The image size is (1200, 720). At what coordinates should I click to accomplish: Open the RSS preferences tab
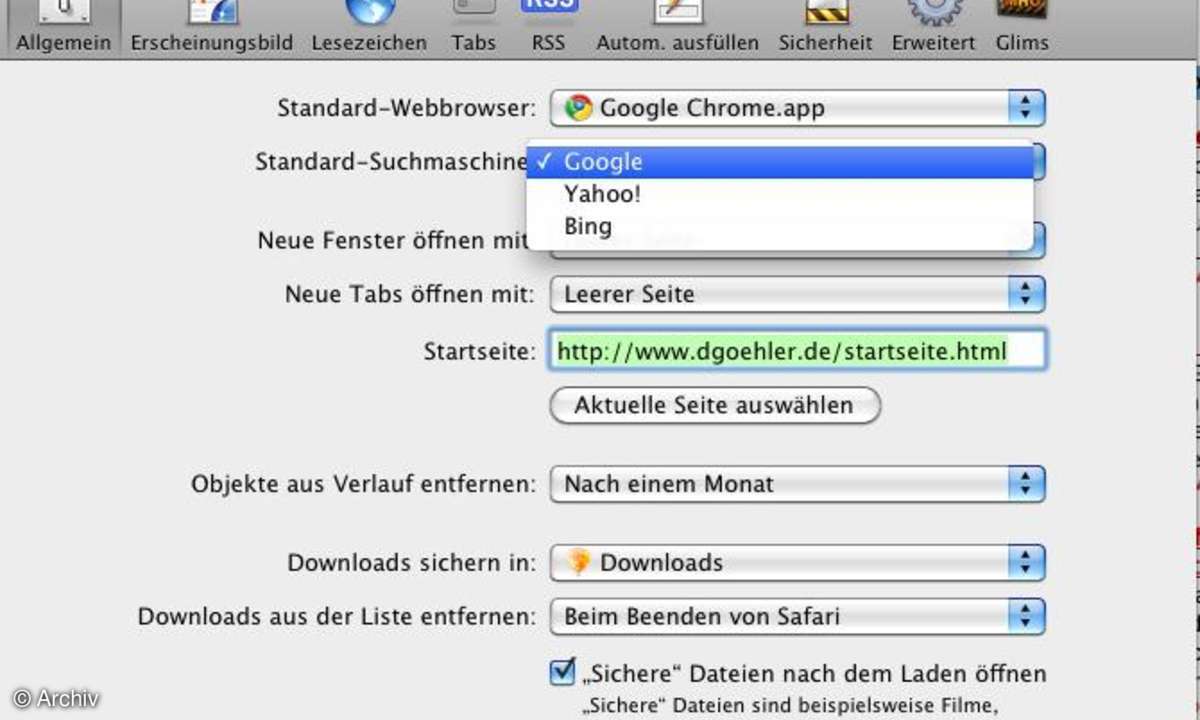click(548, 28)
